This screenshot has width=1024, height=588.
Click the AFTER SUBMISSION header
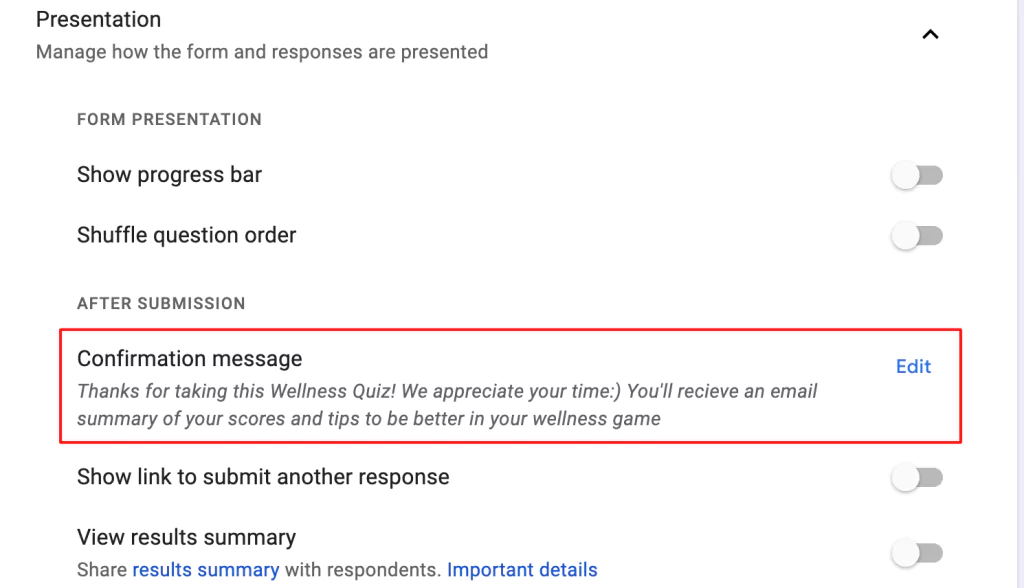(159, 303)
